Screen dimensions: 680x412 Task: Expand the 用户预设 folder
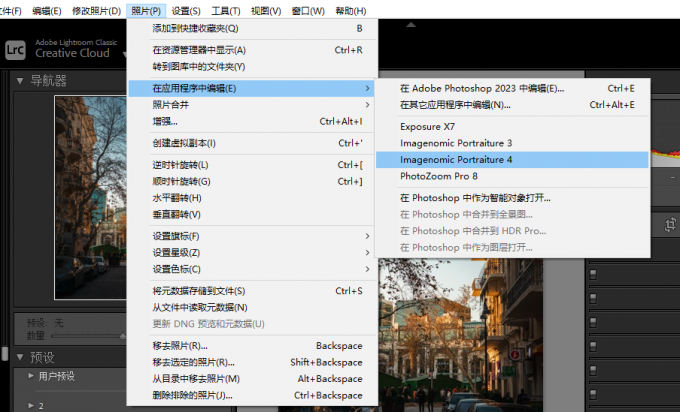pyautogui.click(x=29, y=376)
